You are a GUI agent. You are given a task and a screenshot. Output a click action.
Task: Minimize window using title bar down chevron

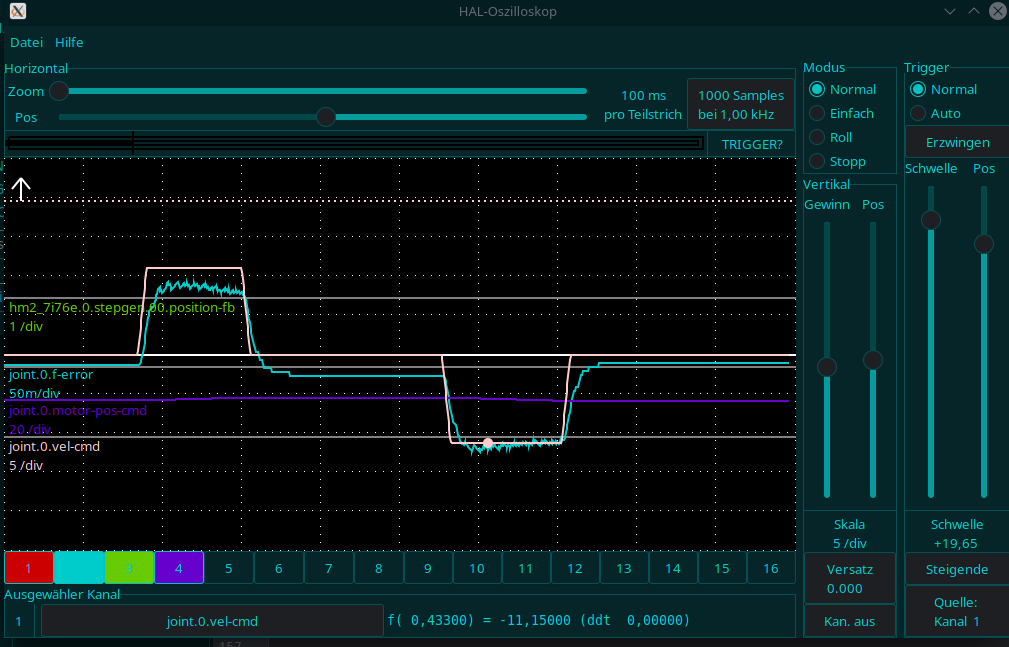pos(950,12)
